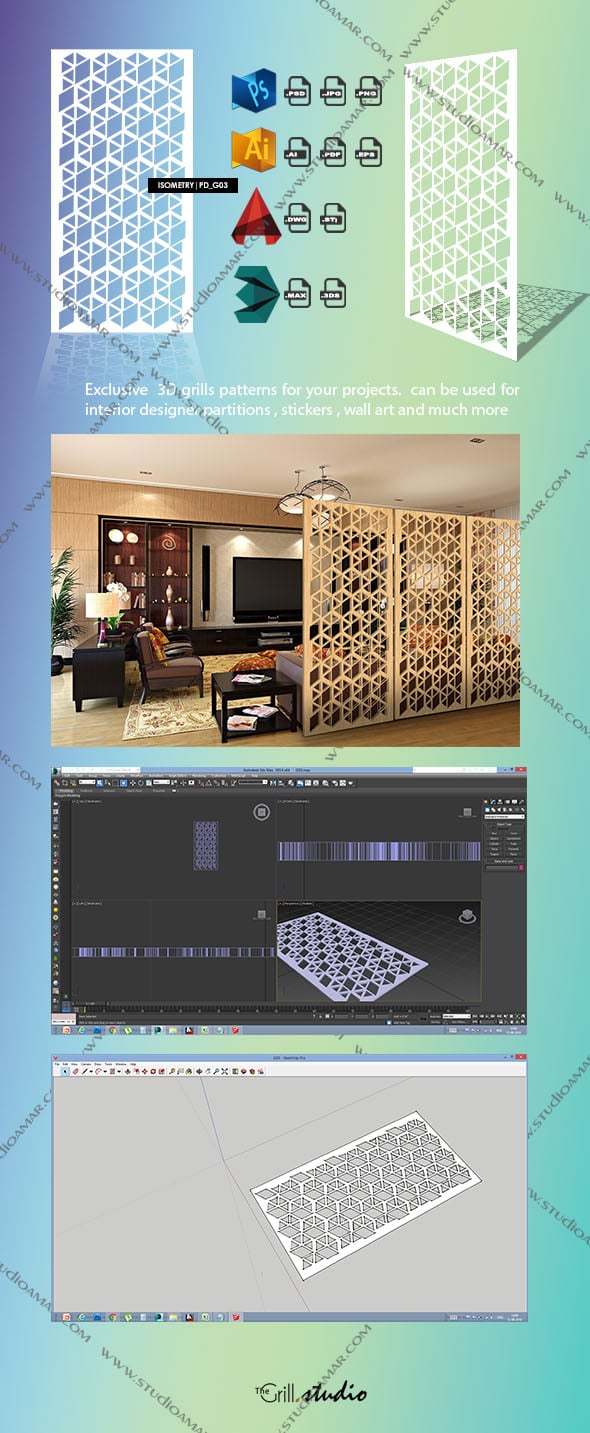Open the Window menu in SketchUp
590x1433 pixels.
tap(121, 1064)
